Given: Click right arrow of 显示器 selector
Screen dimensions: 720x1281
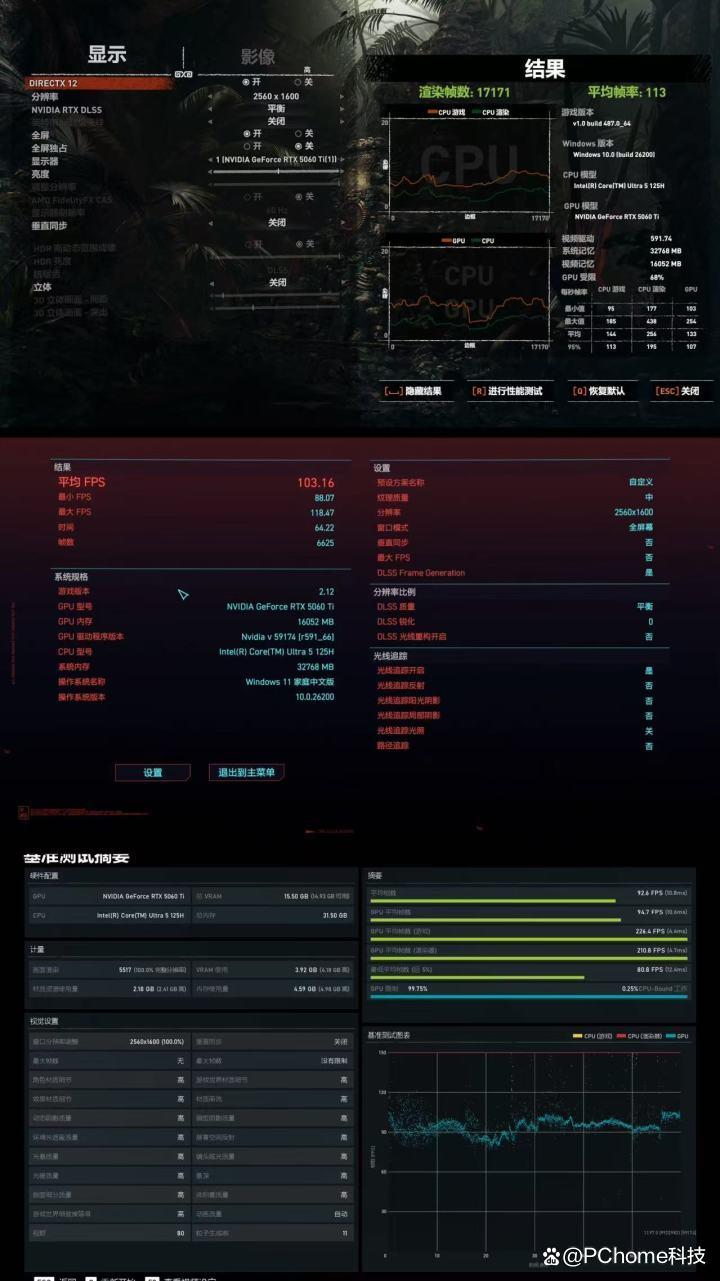Looking at the screenshot, I should pos(341,160).
